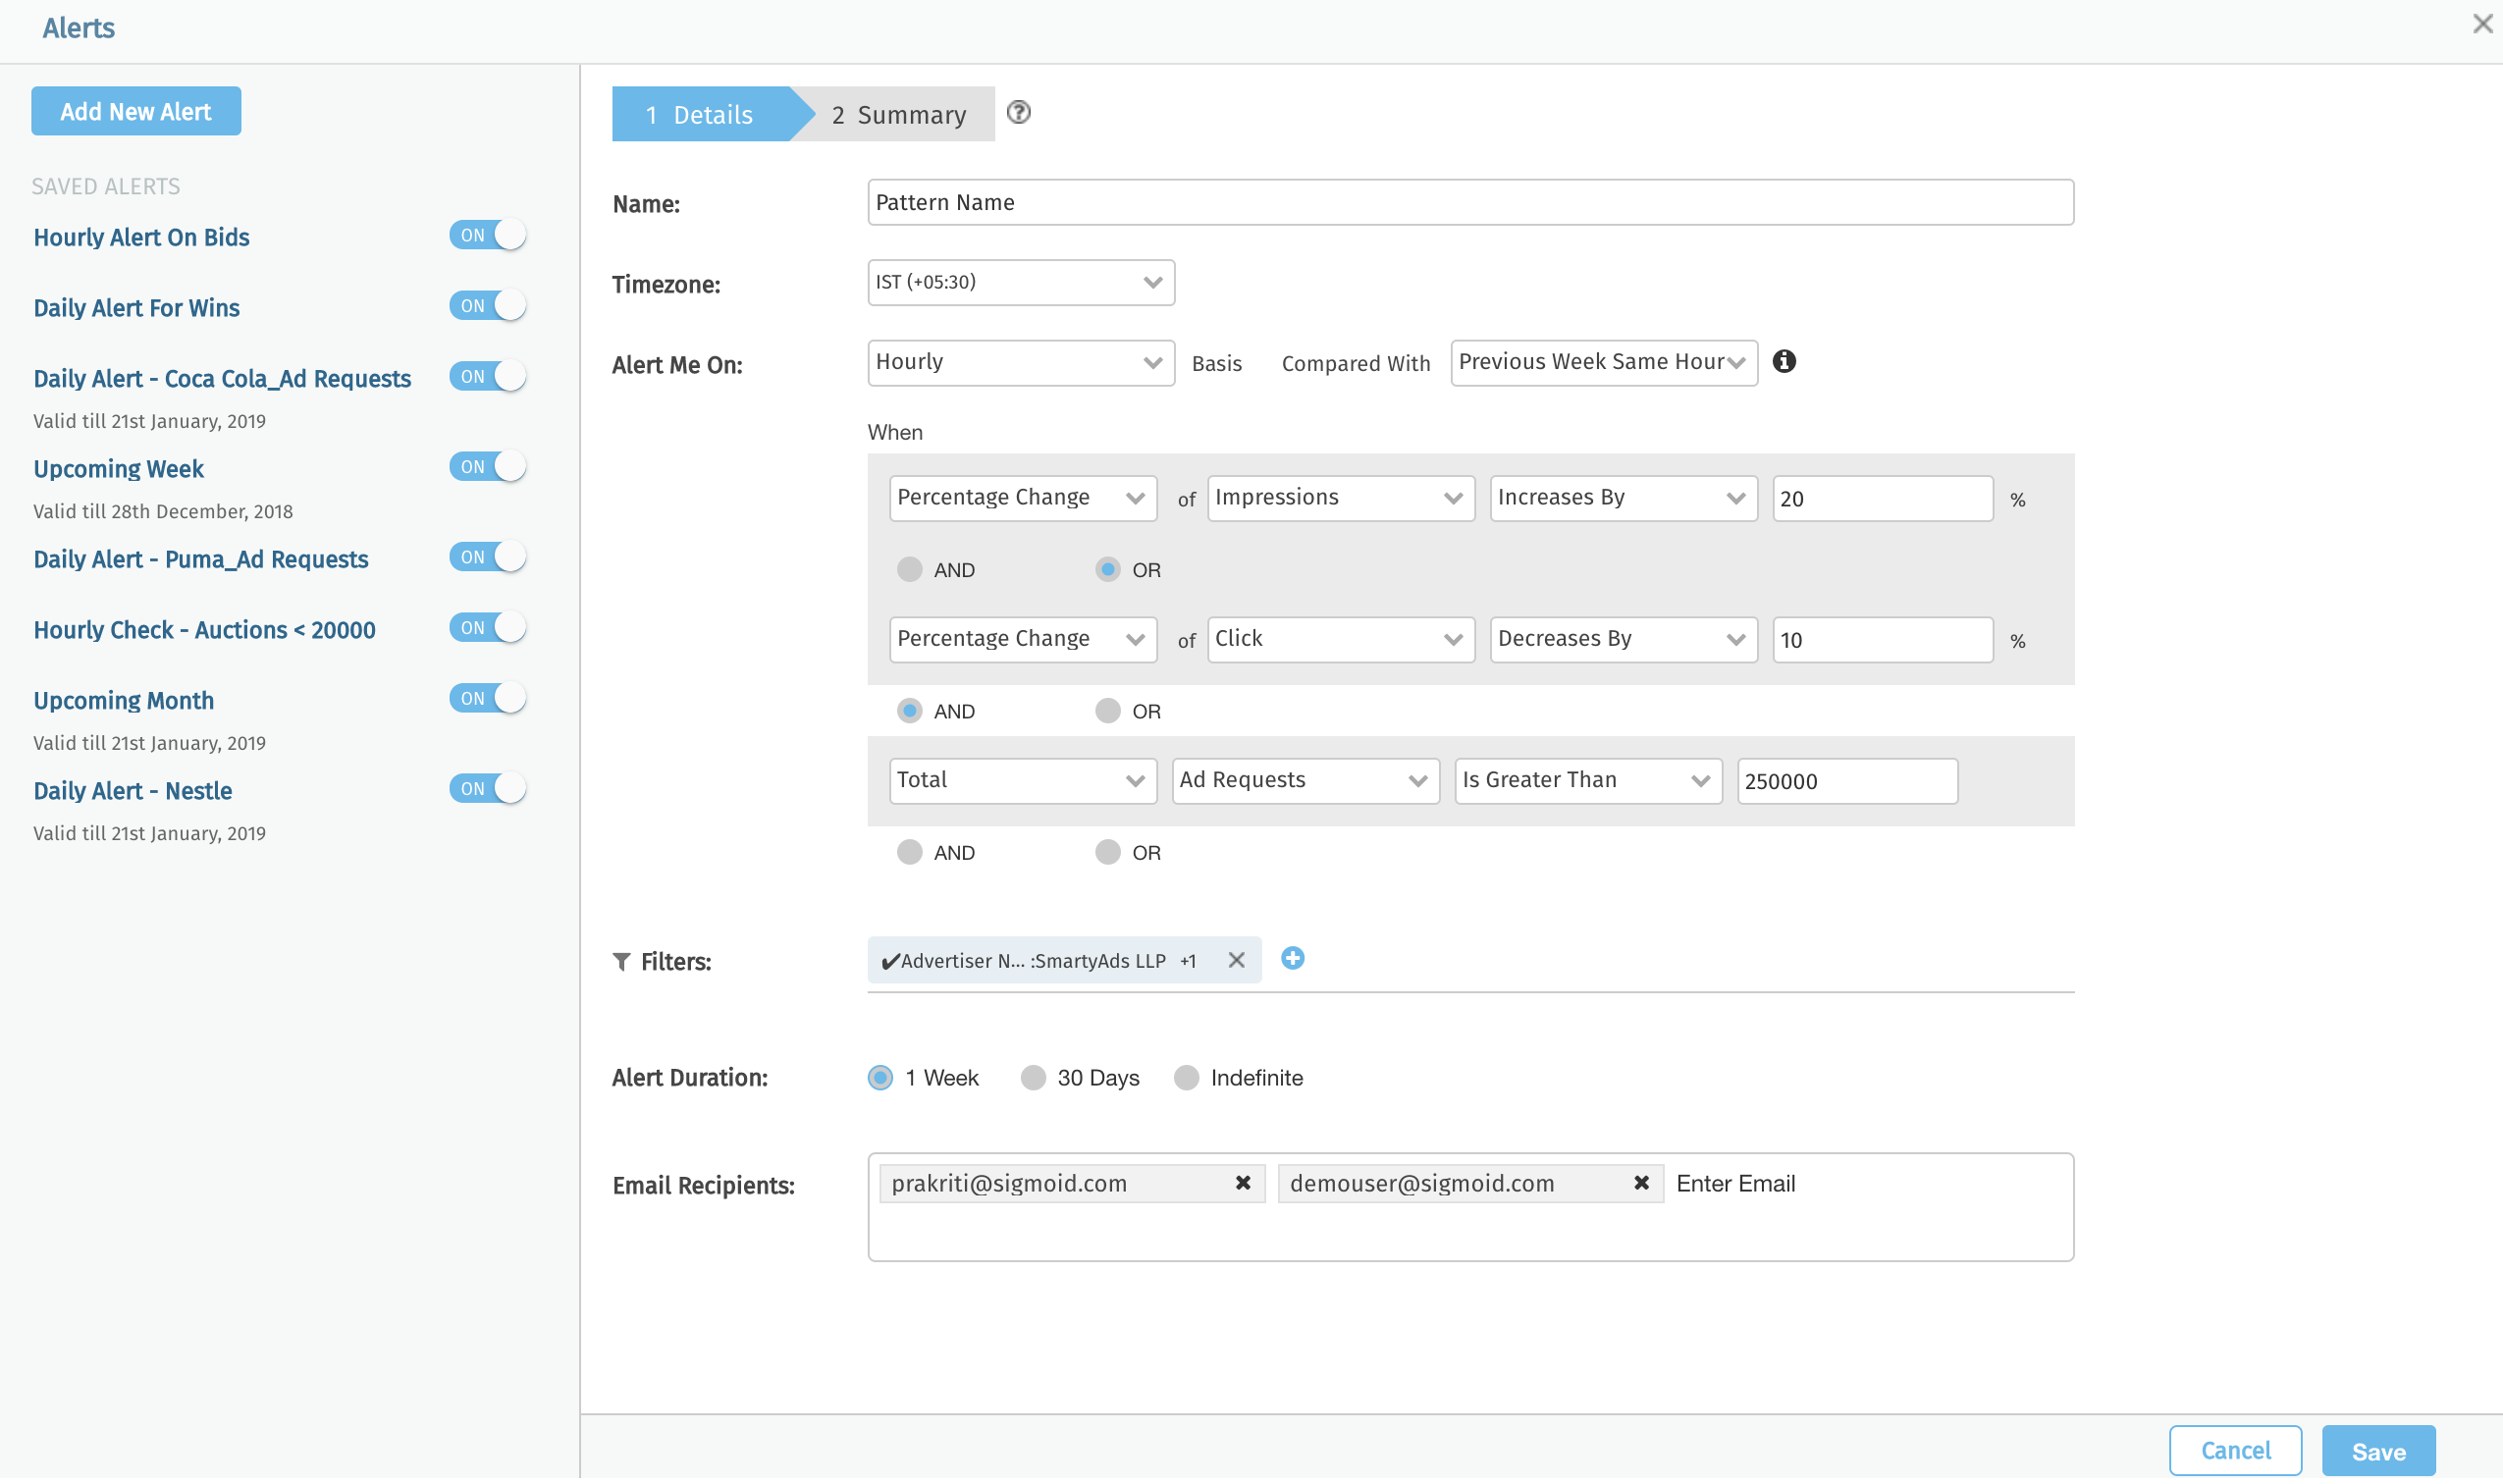Switch to the 2 Summary tab

898,115
